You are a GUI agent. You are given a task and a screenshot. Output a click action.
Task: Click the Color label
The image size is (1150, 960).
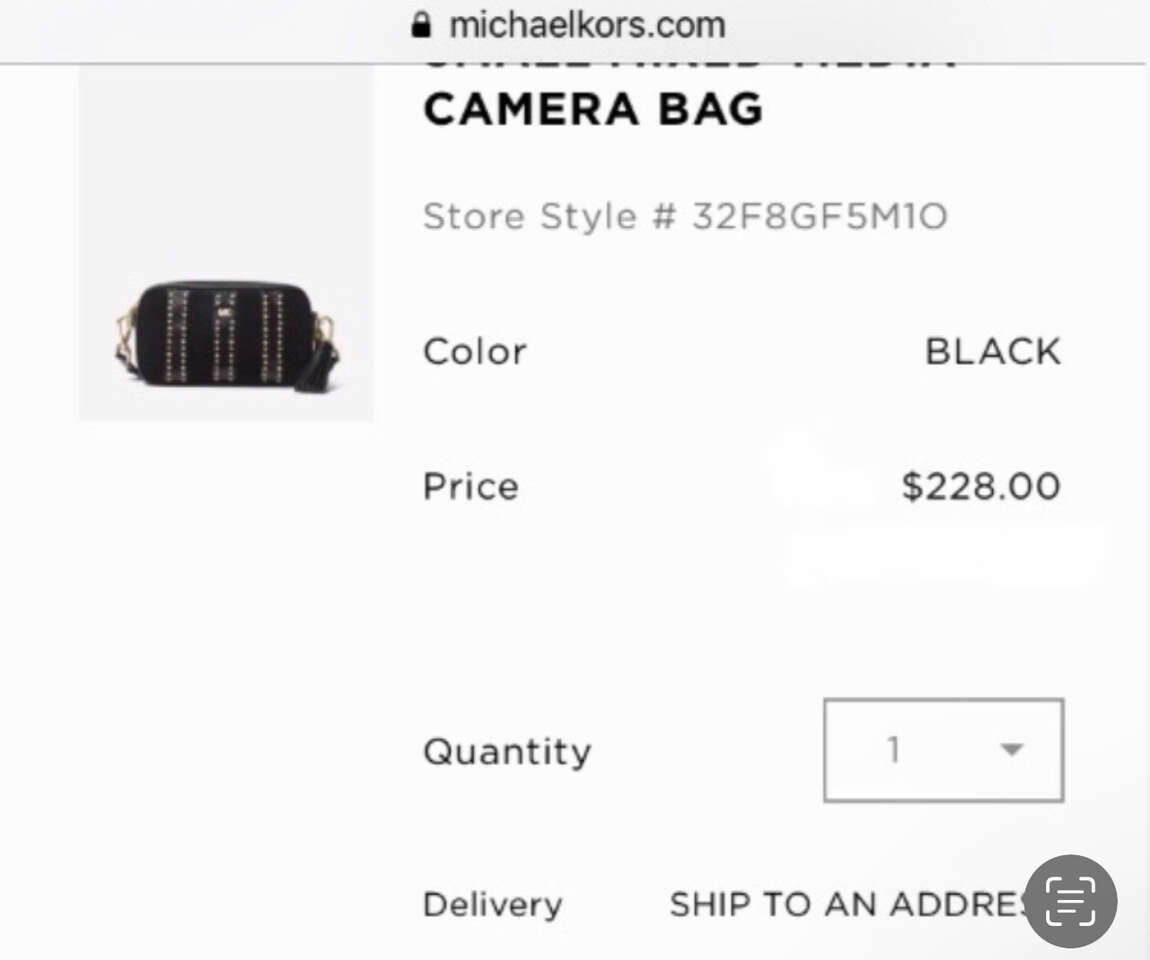point(474,352)
